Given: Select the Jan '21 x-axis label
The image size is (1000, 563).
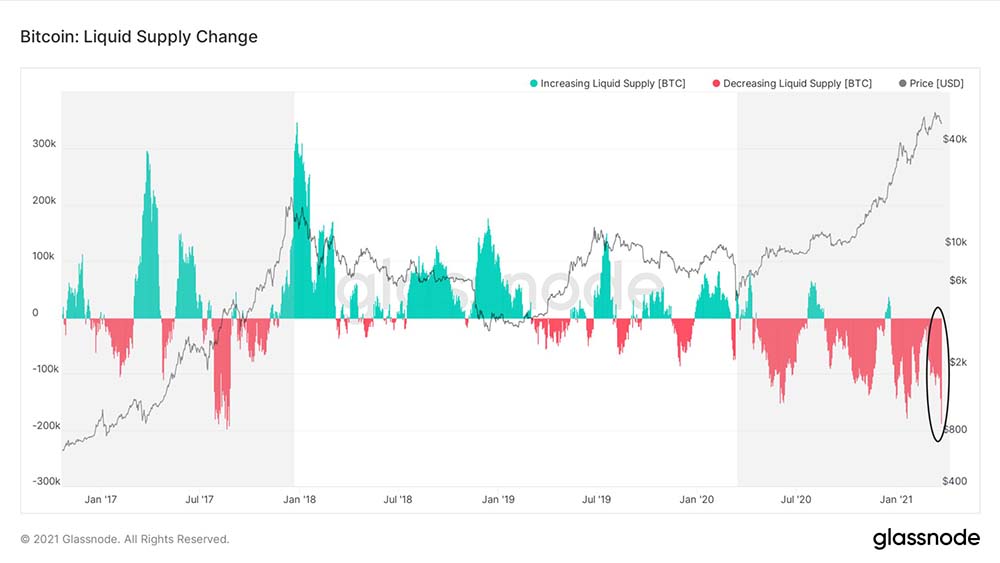Looking at the screenshot, I should [x=896, y=499].
